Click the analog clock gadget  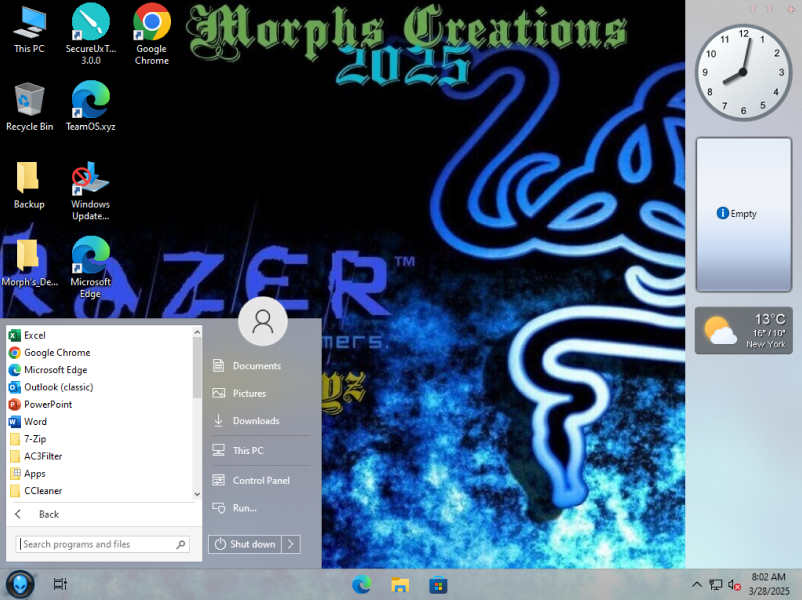pyautogui.click(x=743, y=73)
